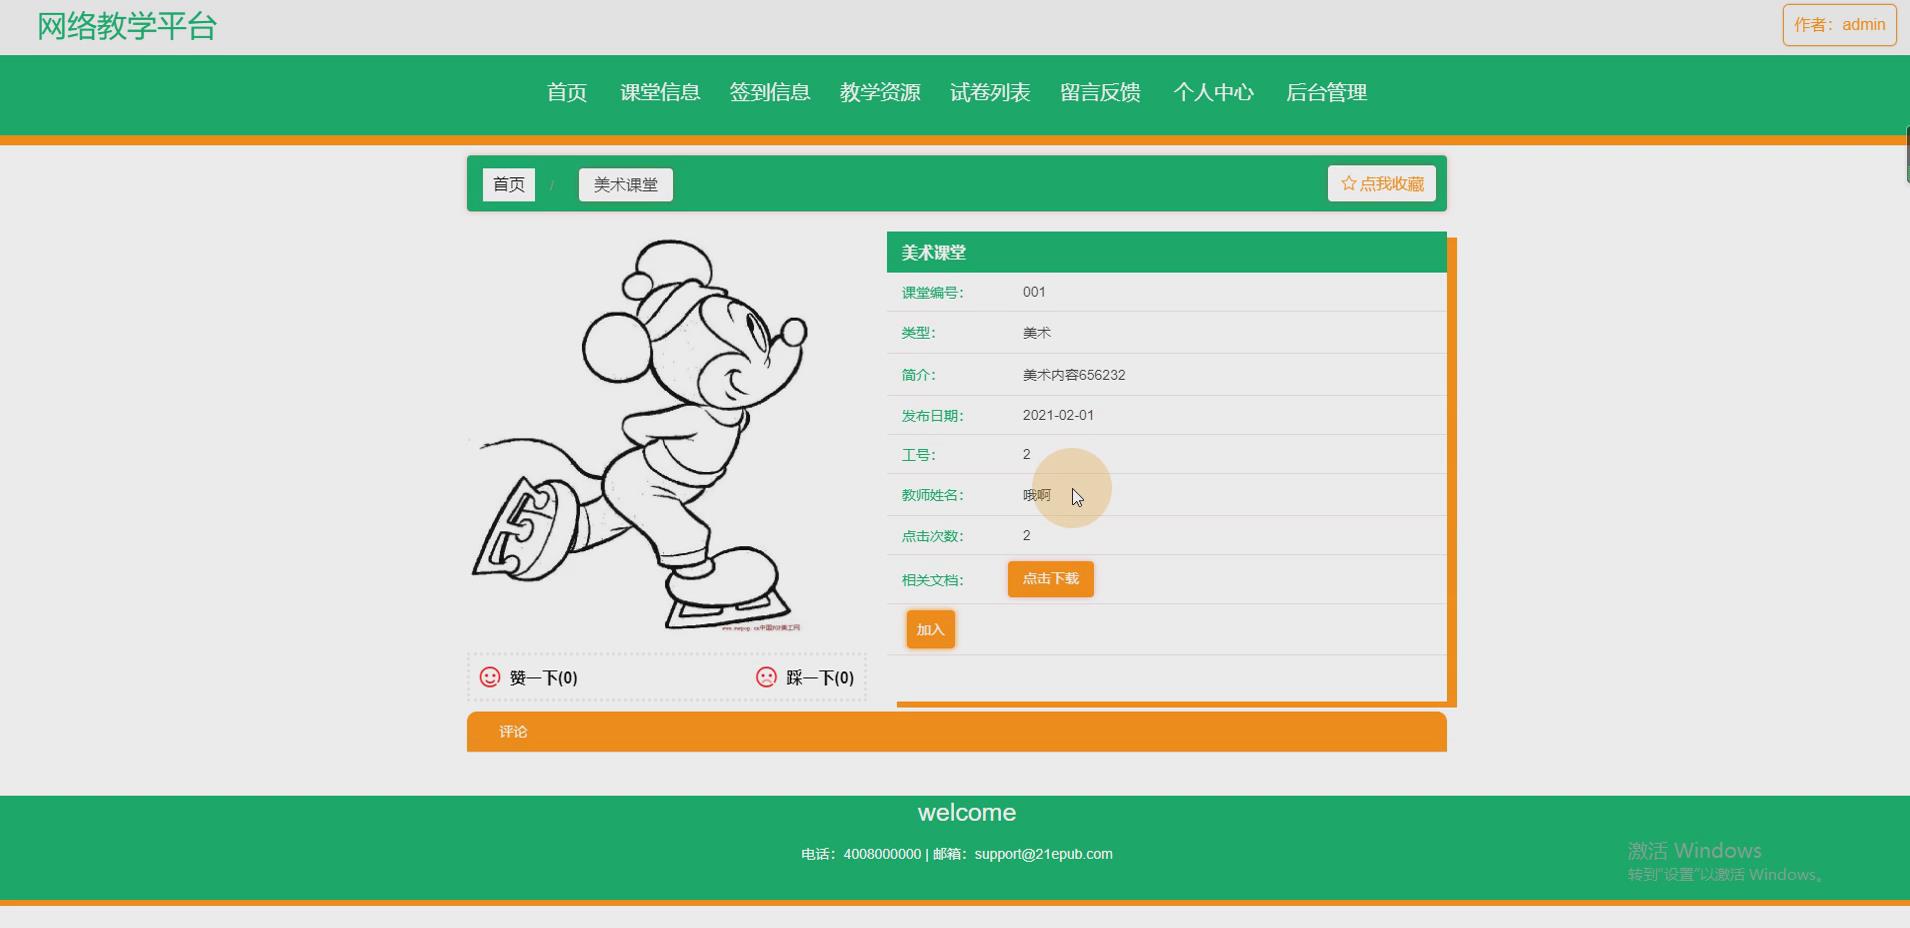Go to 留言反馈 menu item
1910x928 pixels.
pyautogui.click(x=1100, y=92)
